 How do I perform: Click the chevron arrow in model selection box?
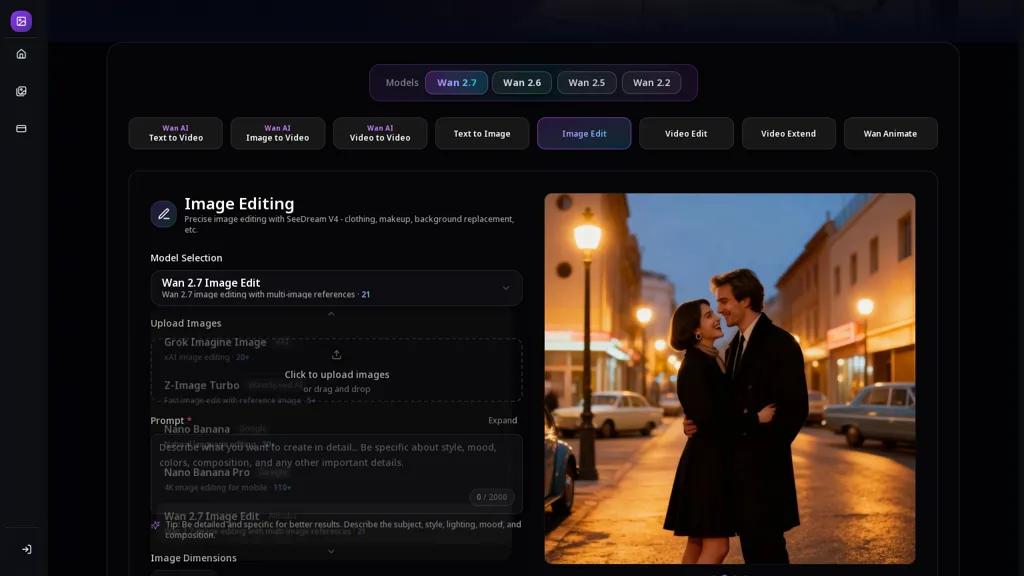(x=505, y=288)
